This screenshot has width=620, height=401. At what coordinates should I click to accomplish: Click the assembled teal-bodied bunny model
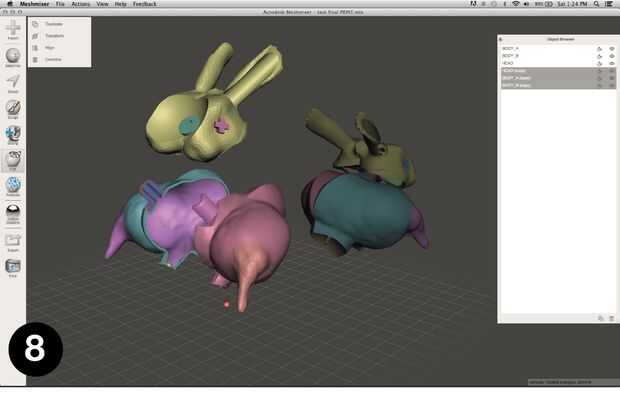pyautogui.click(x=362, y=210)
